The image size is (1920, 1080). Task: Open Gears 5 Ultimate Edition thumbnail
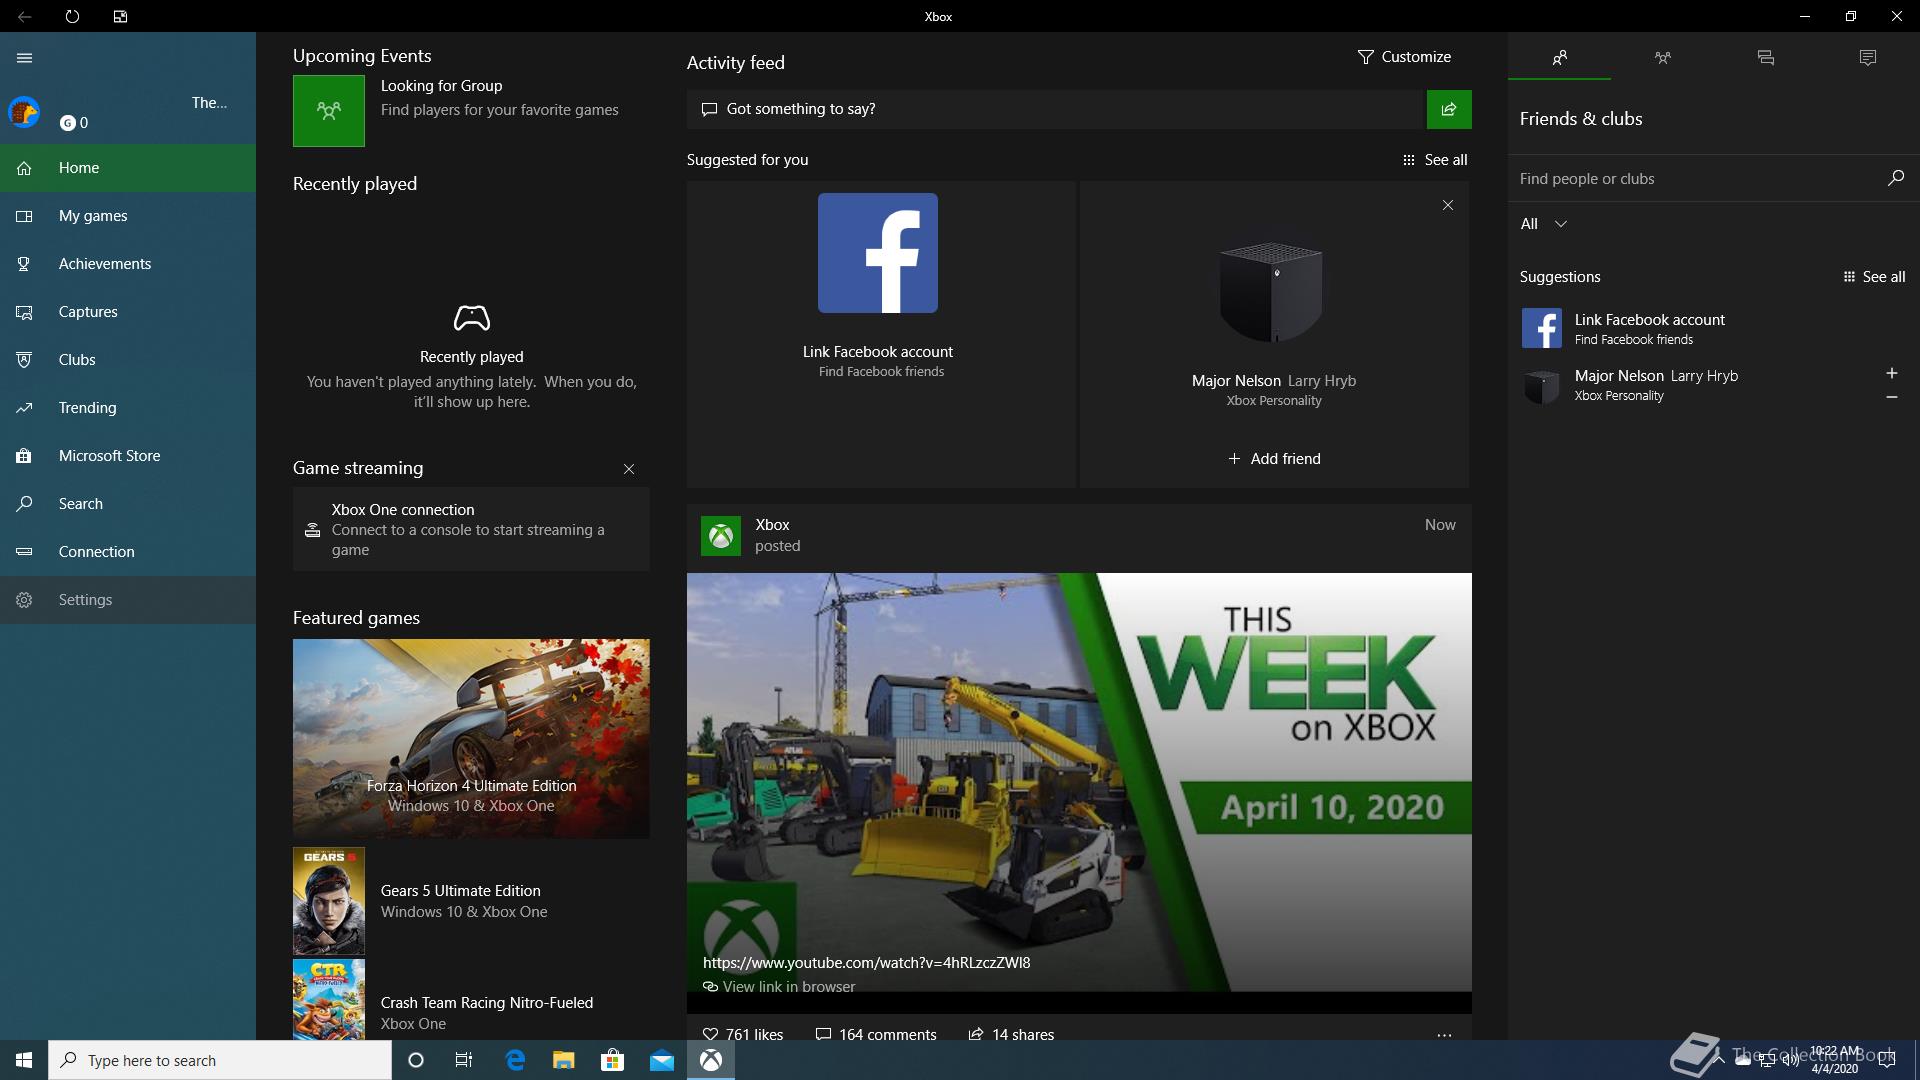tap(329, 901)
